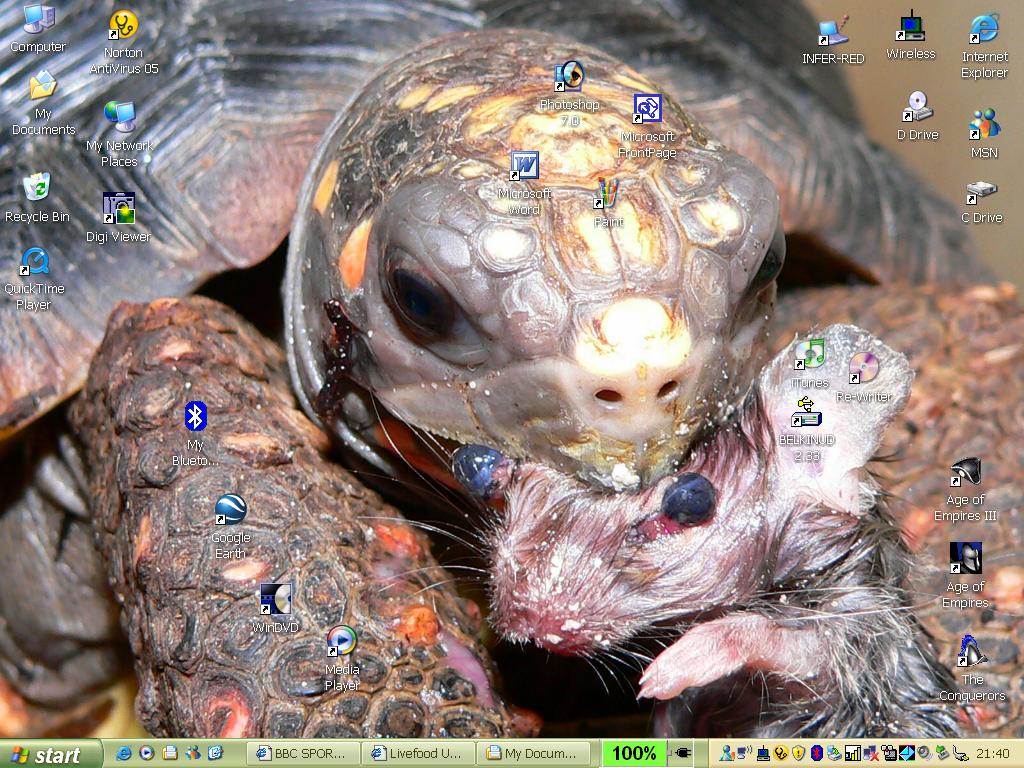
Task: Open Wireless desktop shortcut
Action: point(910,36)
